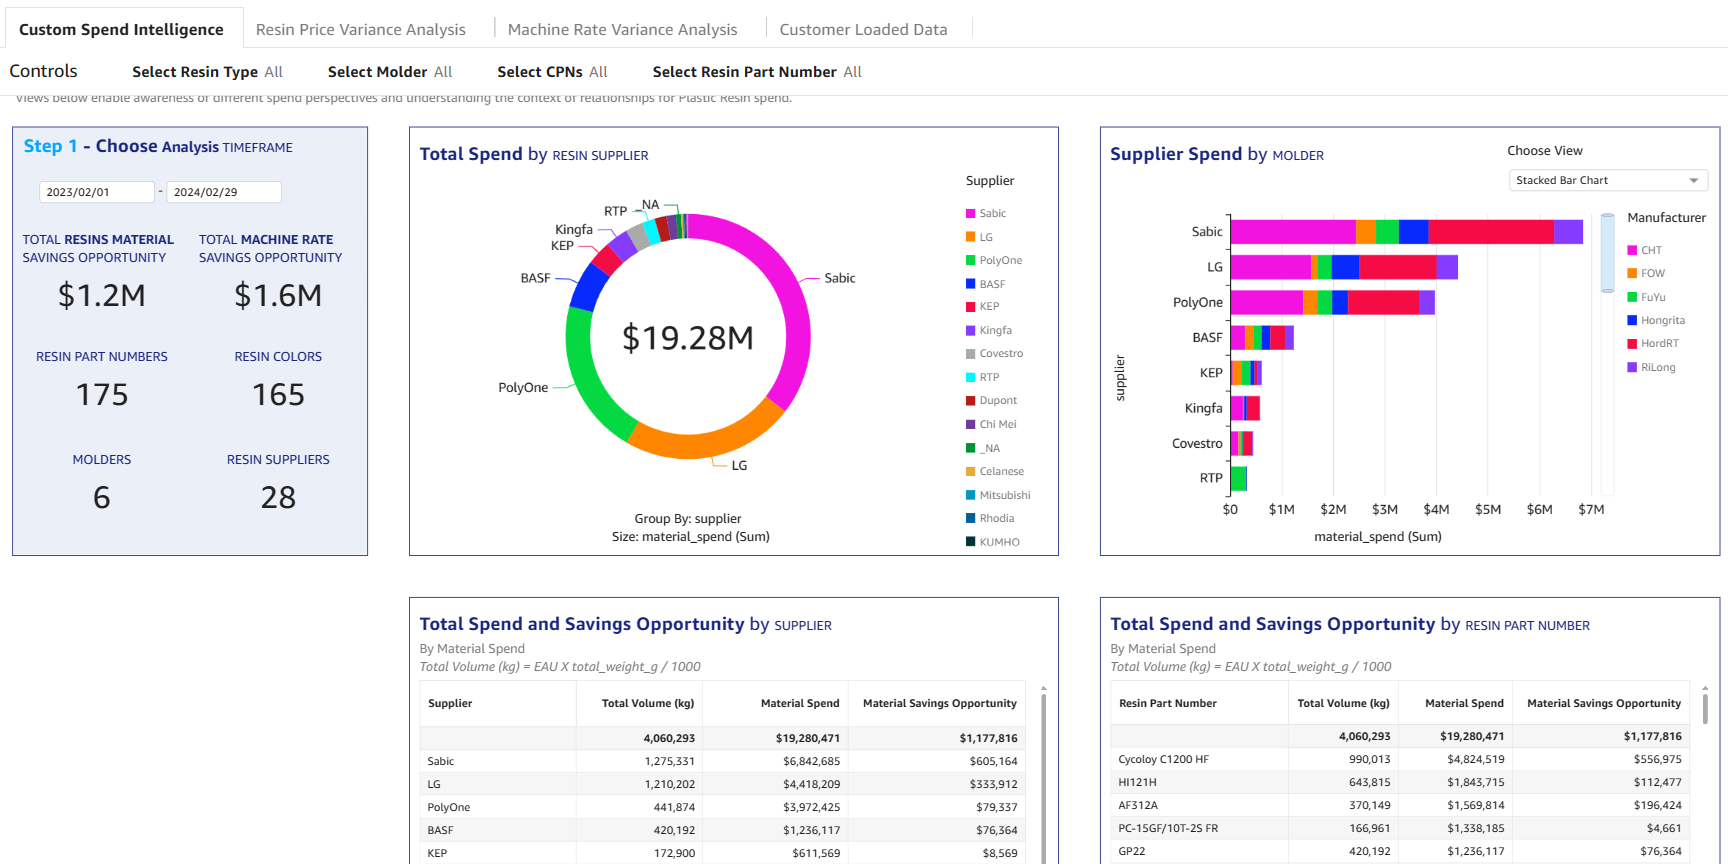Viewport: 1728px width, 864px height.
Task: Click the Resin Part Number column header
Action: tap(1167, 704)
